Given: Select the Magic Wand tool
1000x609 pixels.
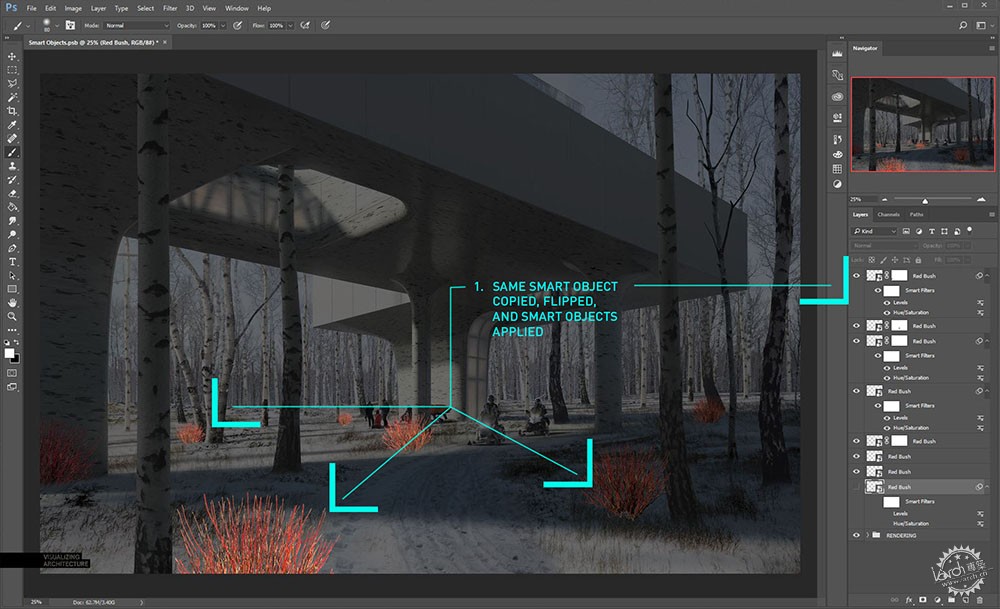Looking at the screenshot, I should click(11, 98).
